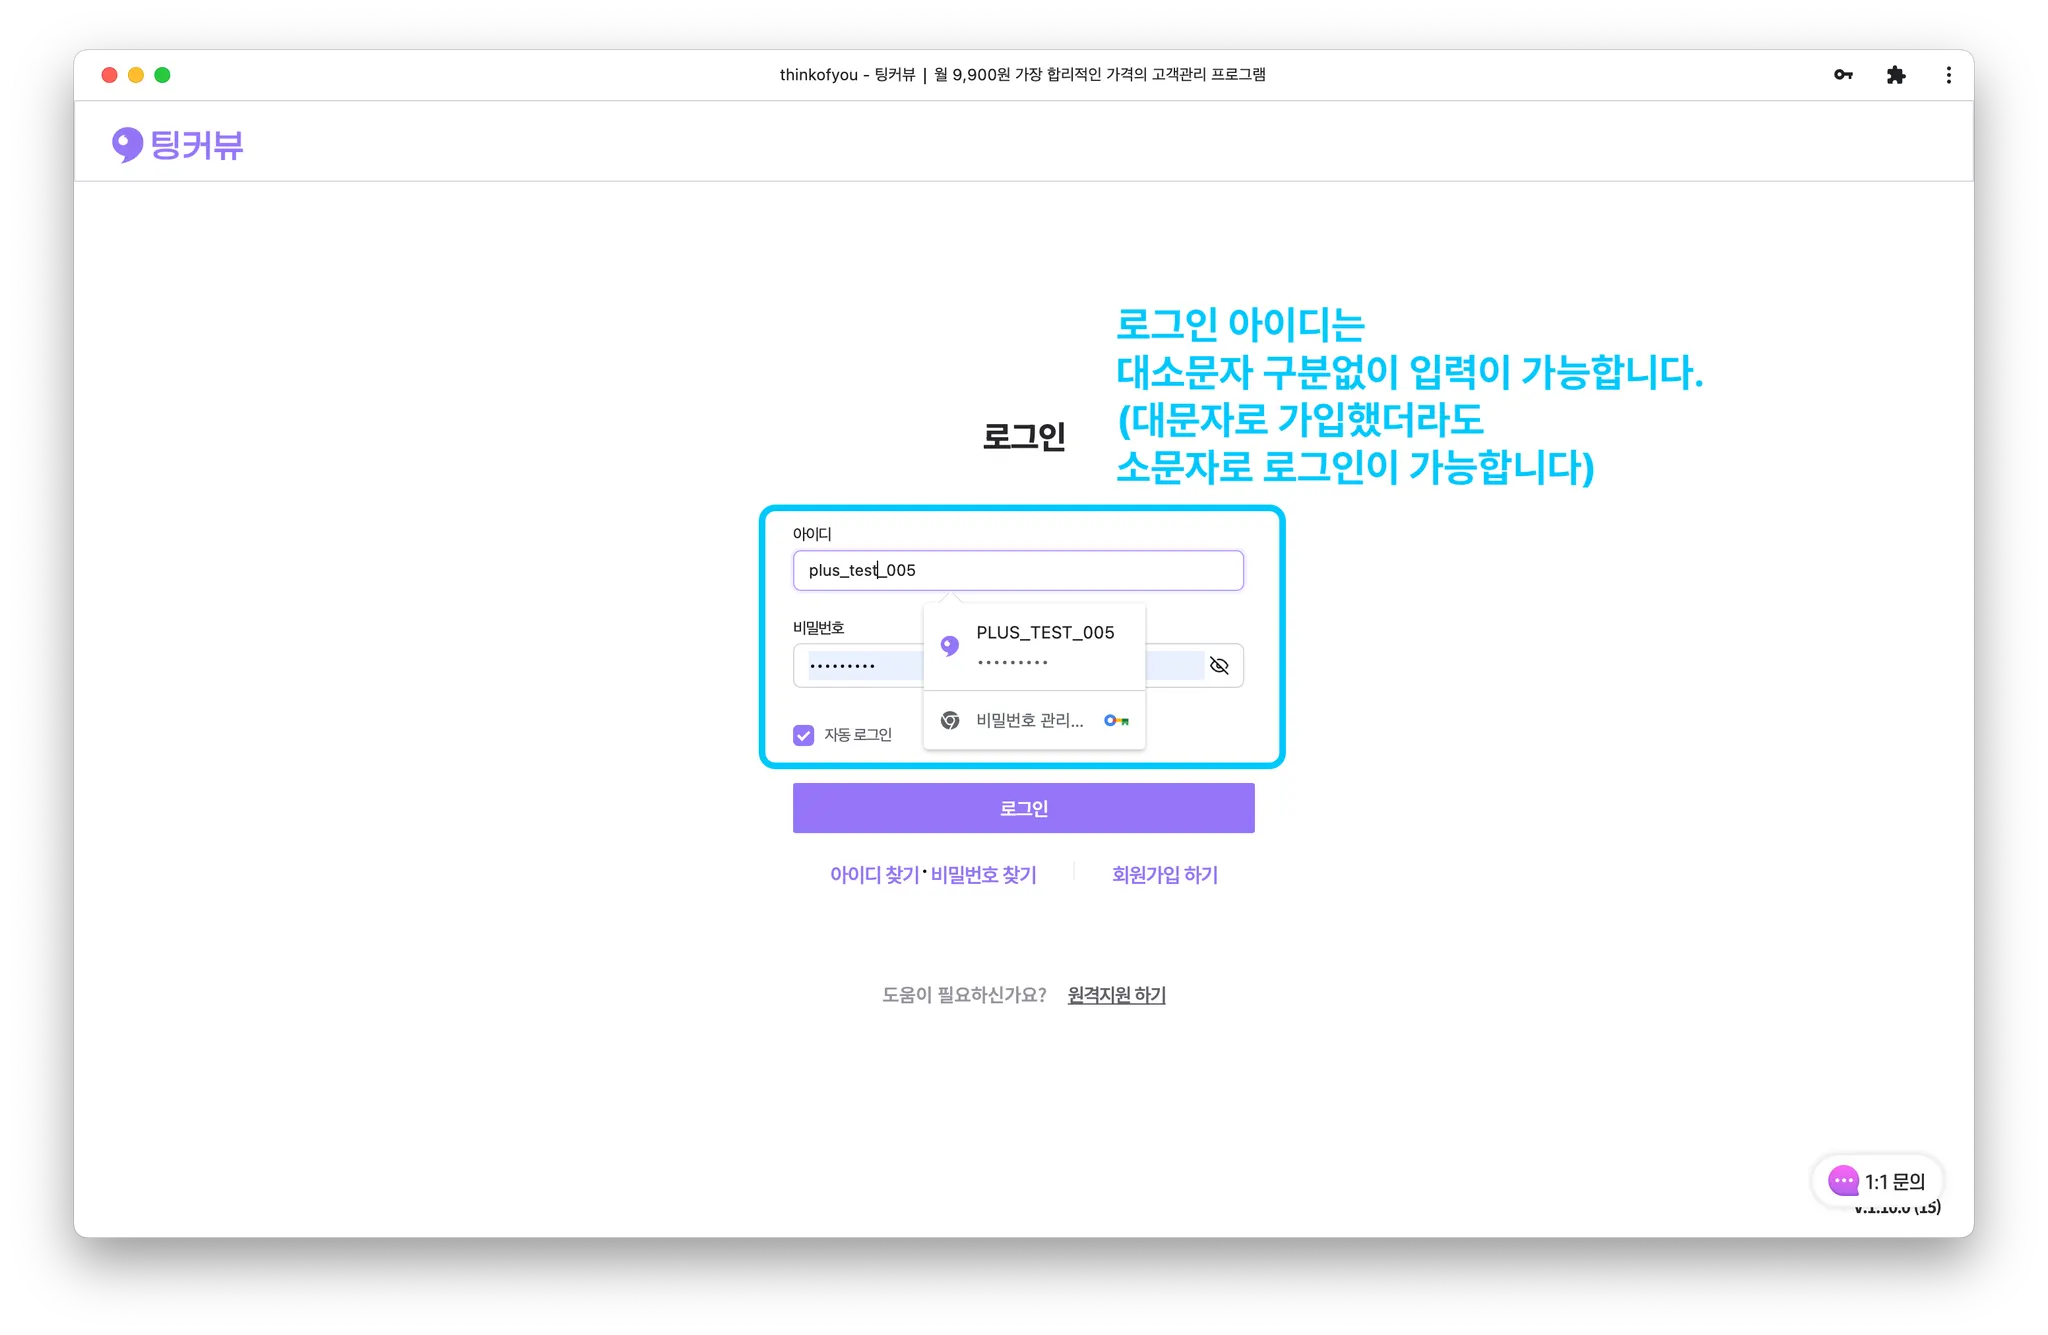This screenshot has width=2048, height=1335.
Task: Click the pink chat bubble icon
Action: (x=1843, y=1181)
